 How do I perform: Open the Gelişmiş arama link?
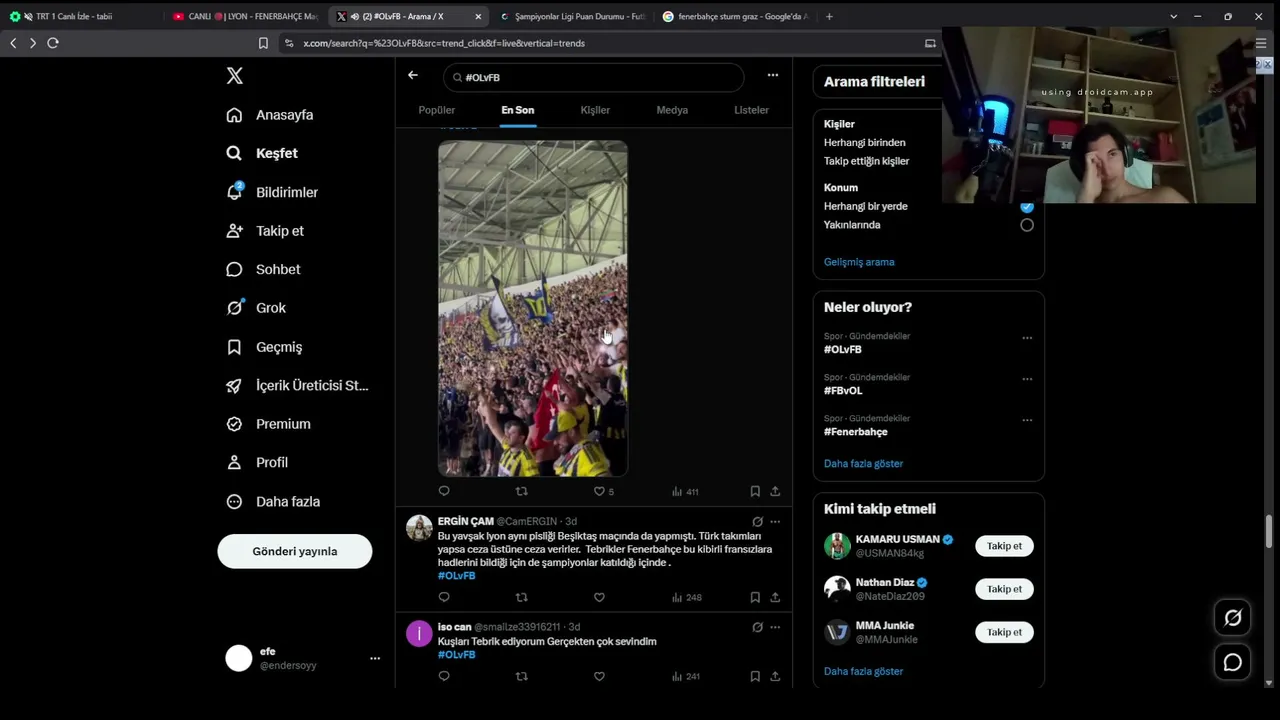859,262
